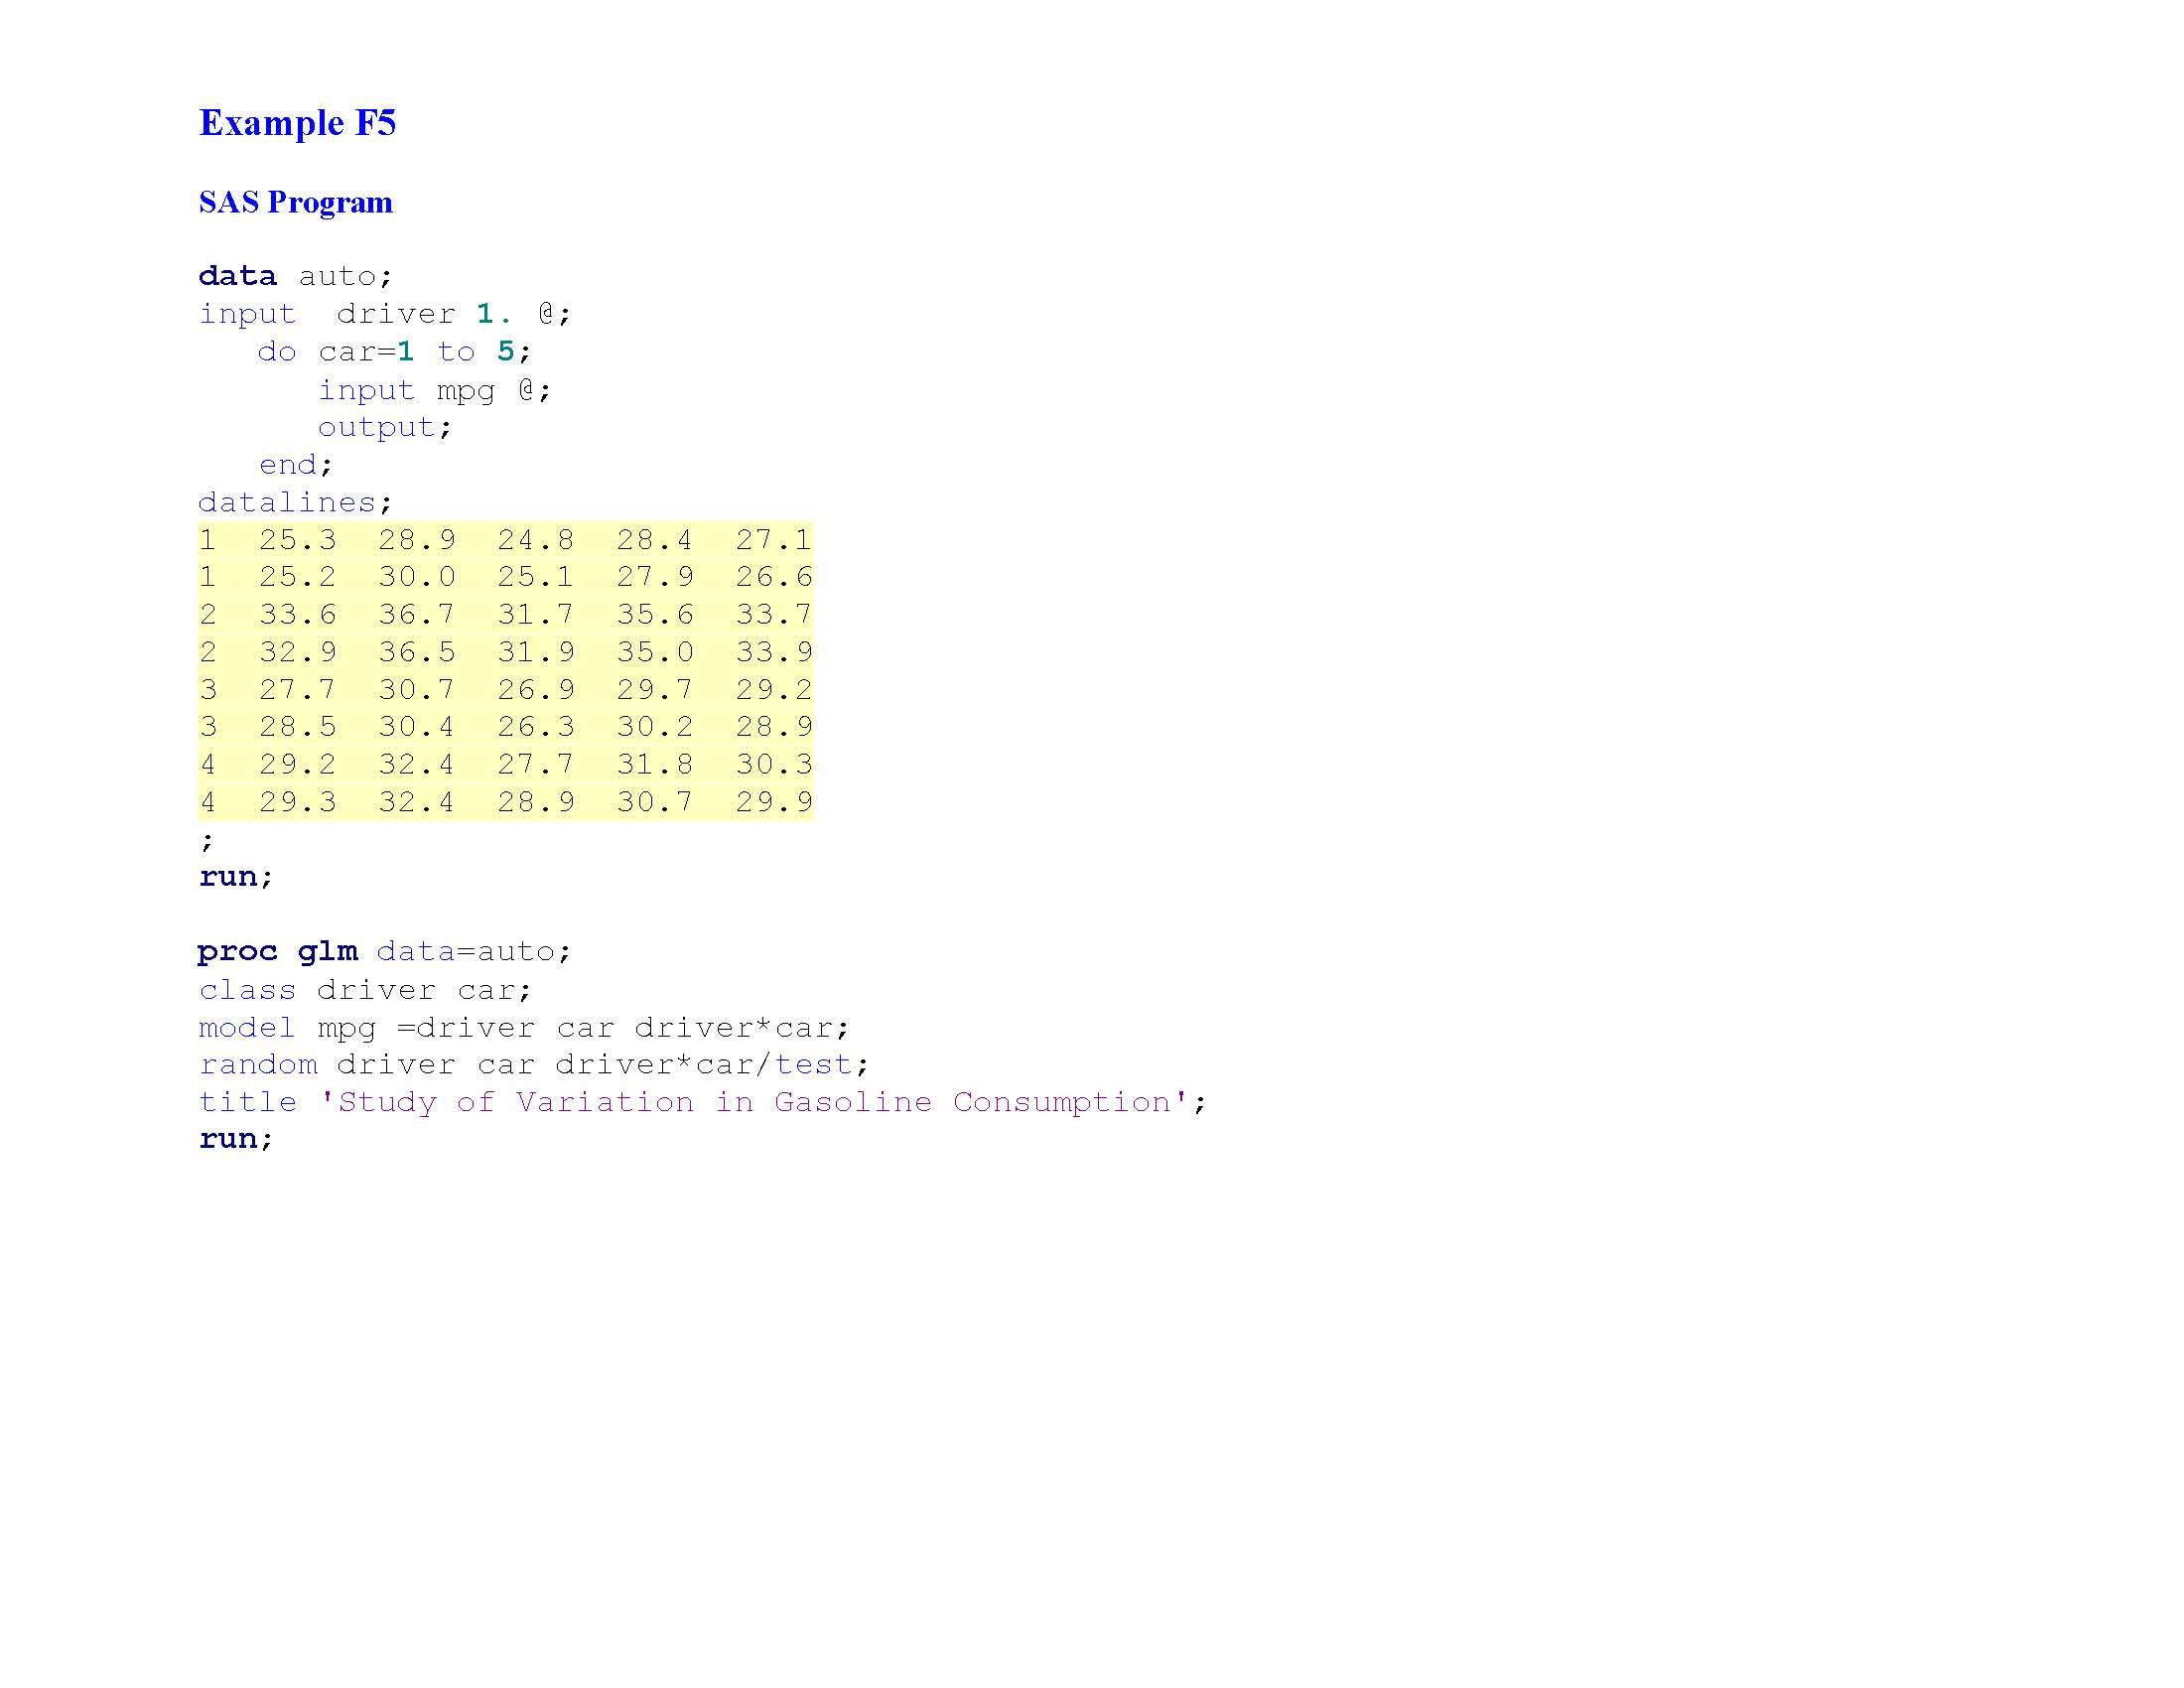
Task: Select the 'class driver car;' statement
Action: tap(363, 989)
